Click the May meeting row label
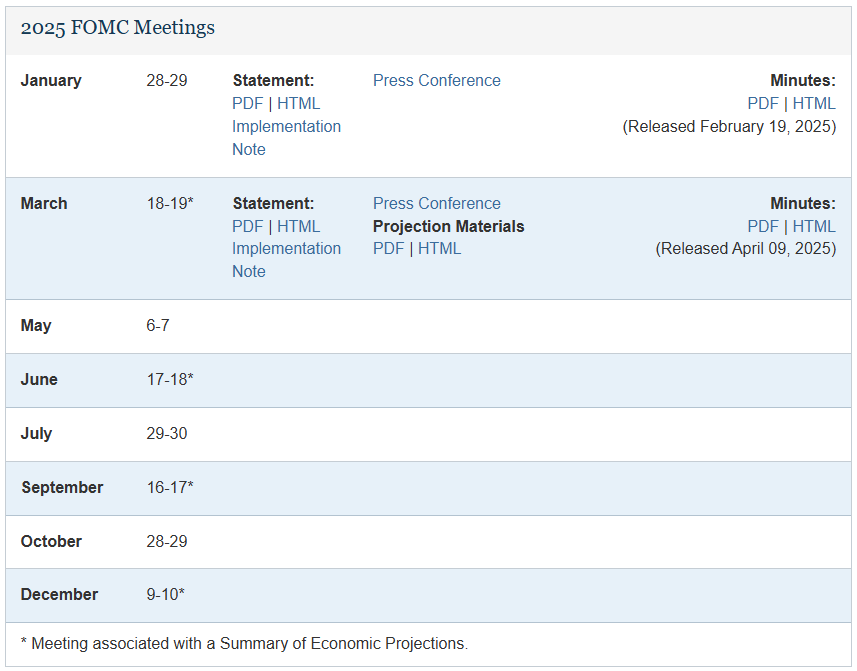The height and width of the screenshot is (671, 857). click(36, 326)
